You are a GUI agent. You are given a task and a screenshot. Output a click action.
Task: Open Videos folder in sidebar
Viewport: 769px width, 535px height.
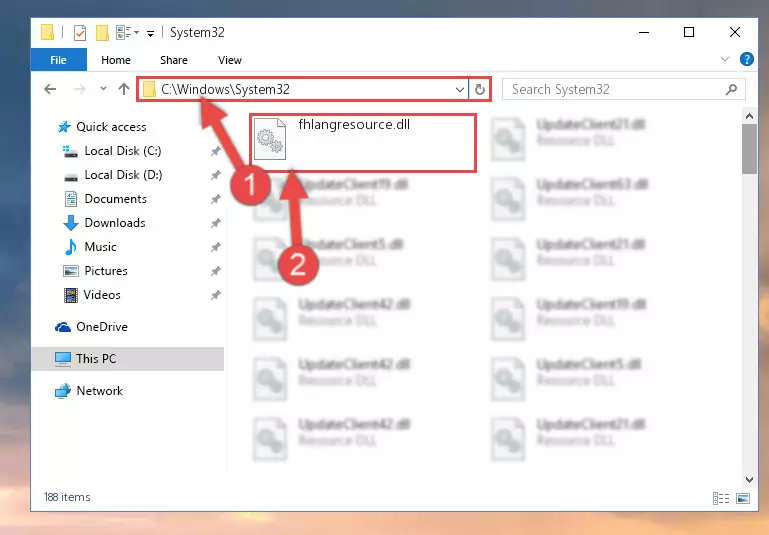(x=92, y=295)
